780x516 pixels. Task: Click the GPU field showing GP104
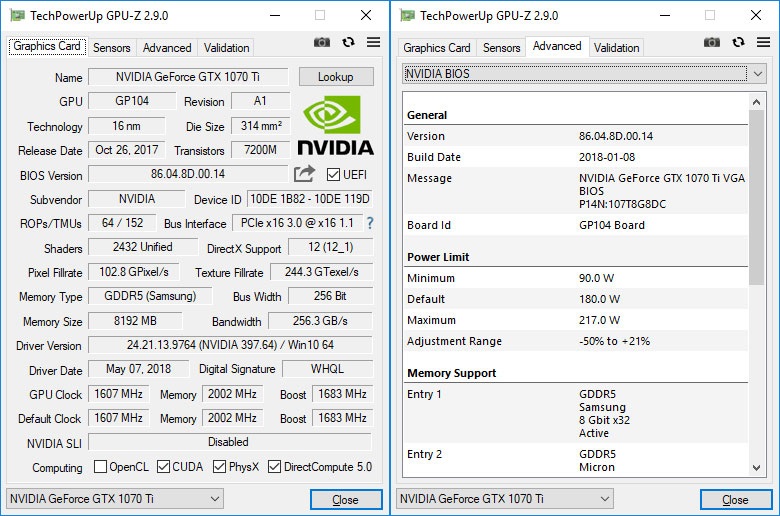pyautogui.click(x=132, y=101)
